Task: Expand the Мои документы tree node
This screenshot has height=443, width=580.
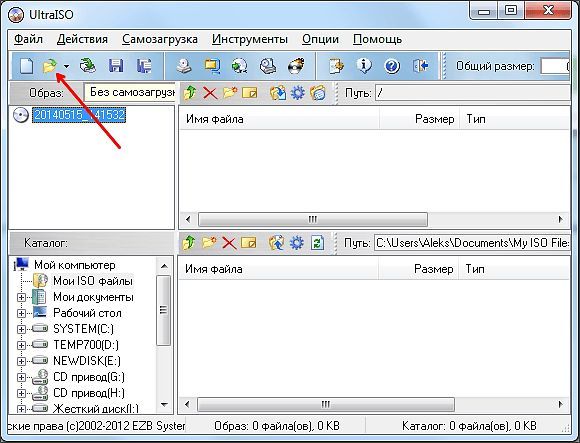Action: tap(21, 297)
